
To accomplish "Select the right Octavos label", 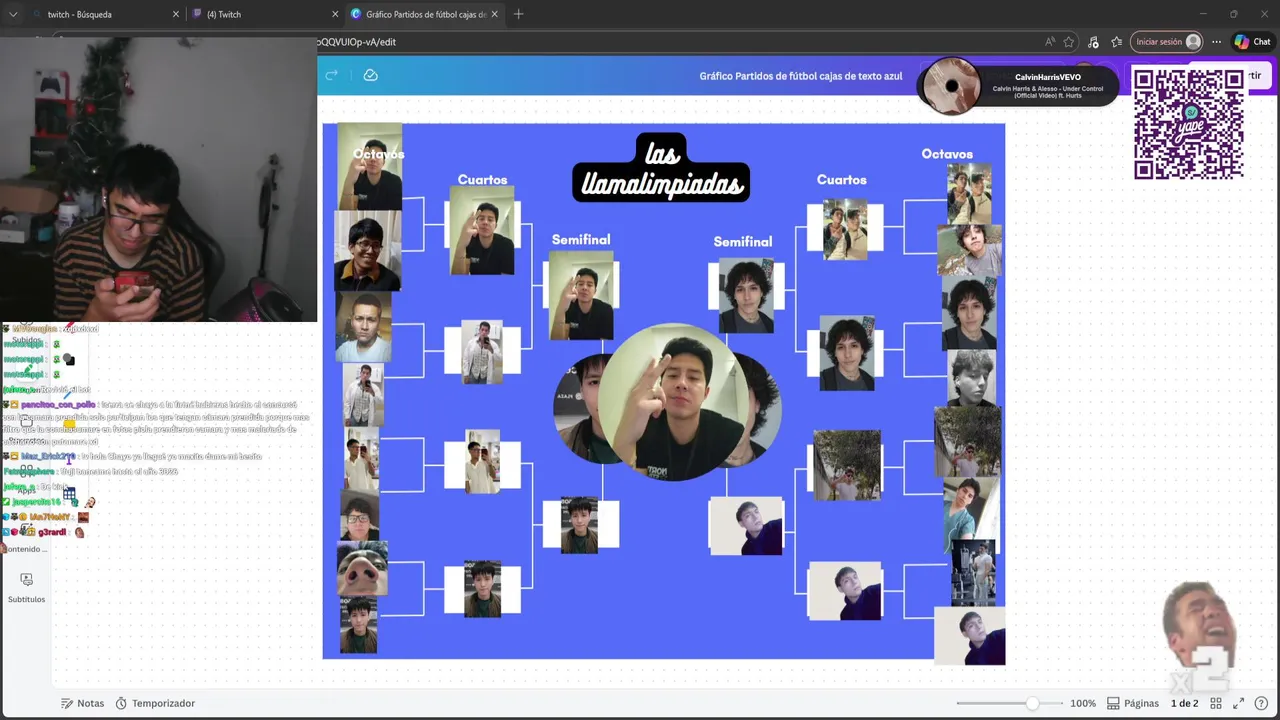I will tap(947, 154).
